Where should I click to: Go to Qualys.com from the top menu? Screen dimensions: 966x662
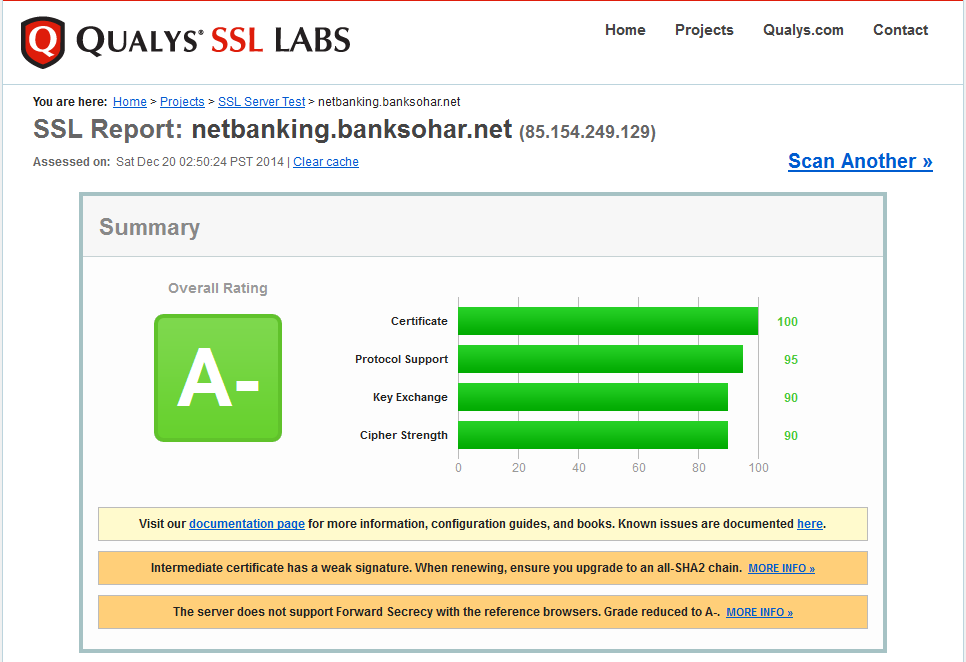803,30
